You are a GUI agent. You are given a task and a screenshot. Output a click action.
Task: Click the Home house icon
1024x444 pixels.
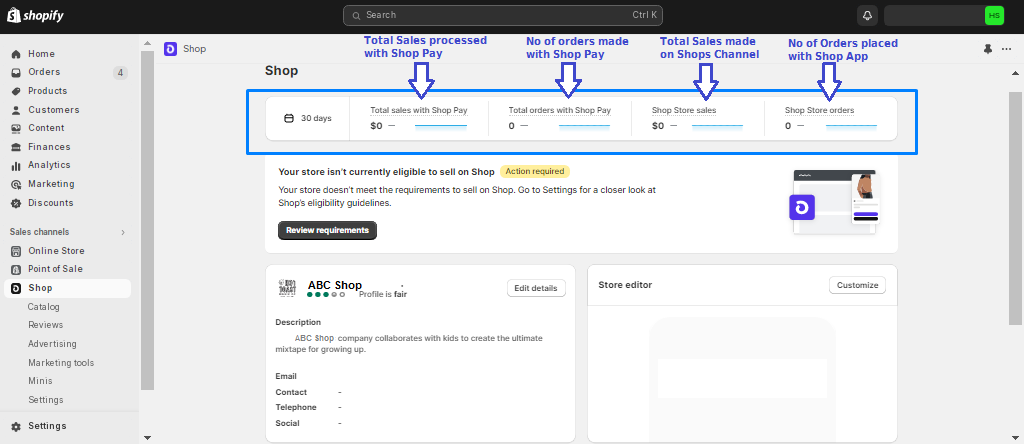point(16,54)
